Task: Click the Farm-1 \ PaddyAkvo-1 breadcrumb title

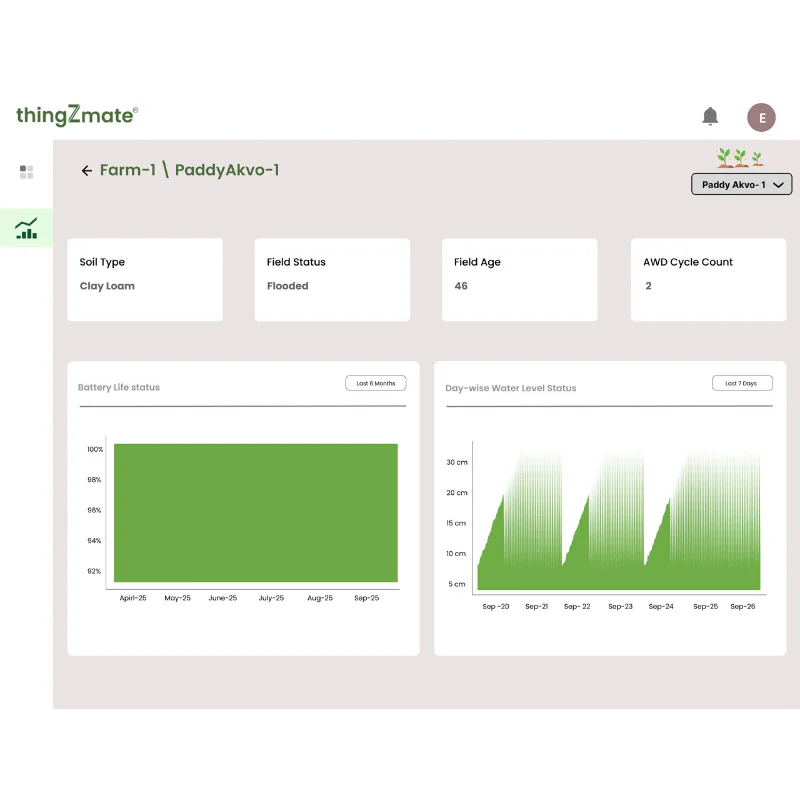Action: pos(189,170)
